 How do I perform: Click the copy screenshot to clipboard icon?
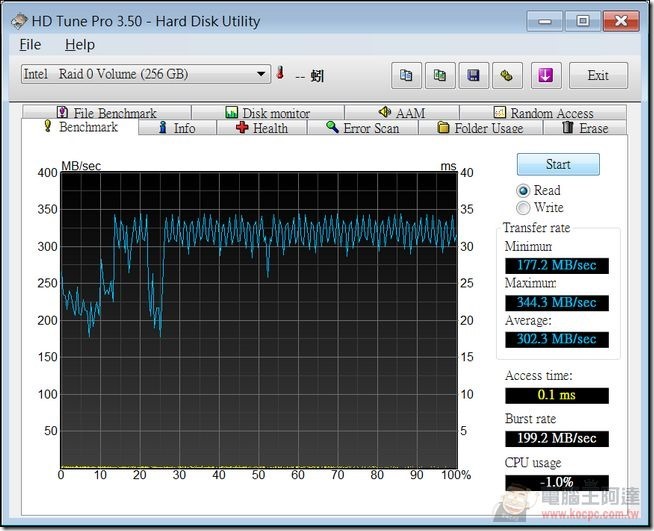(440, 75)
